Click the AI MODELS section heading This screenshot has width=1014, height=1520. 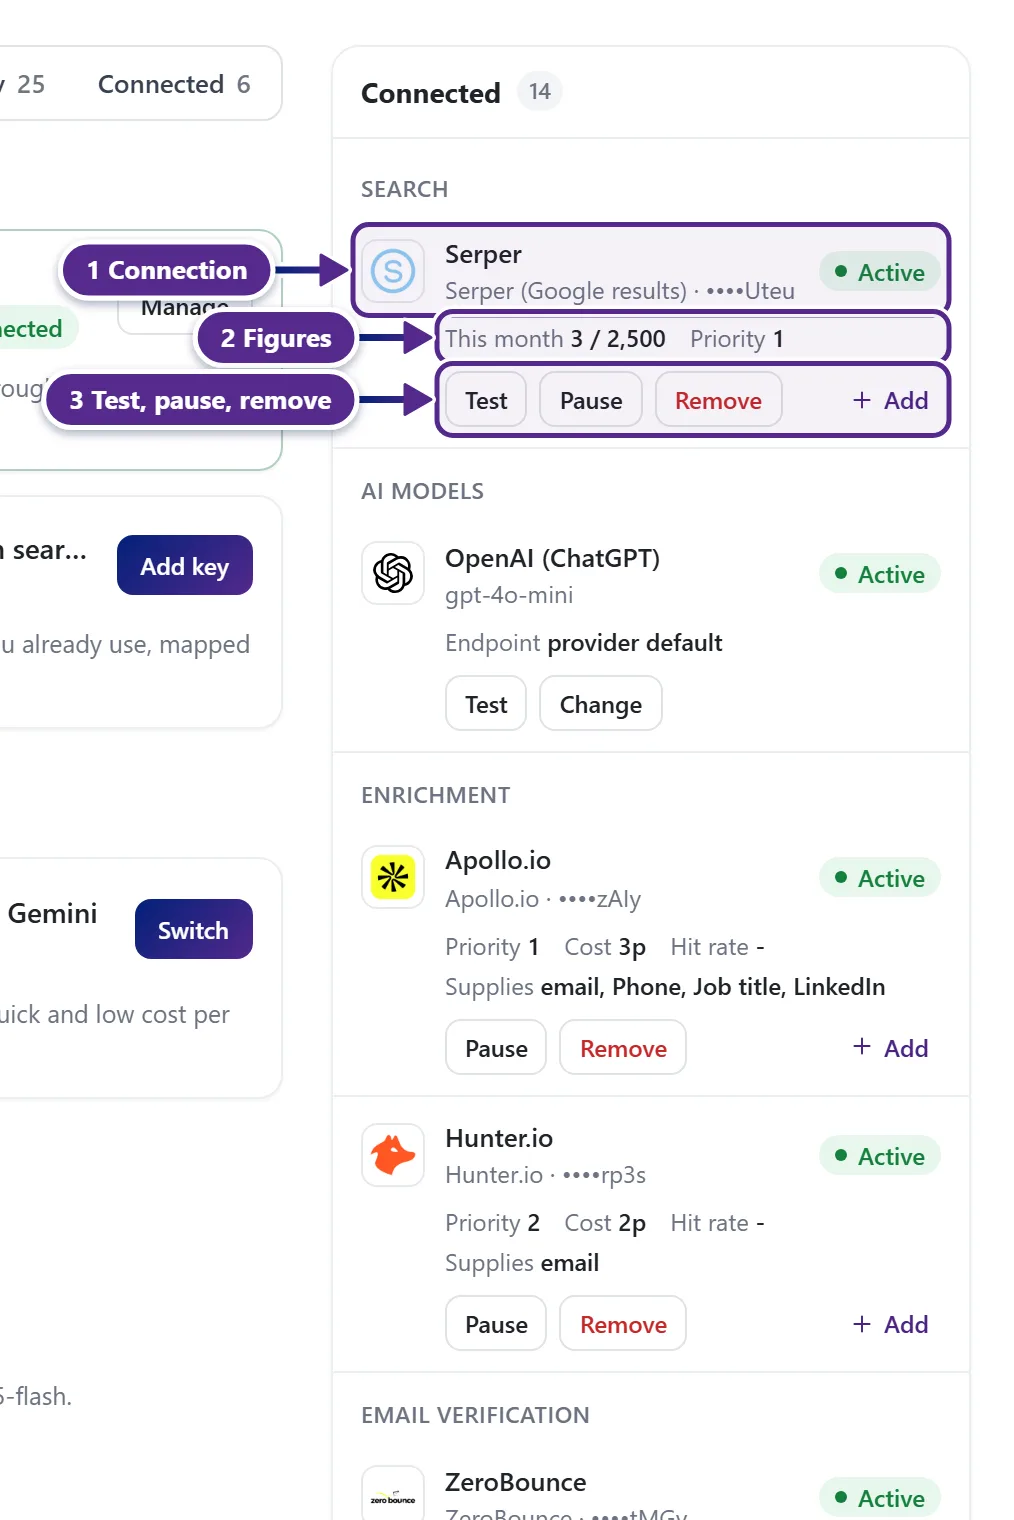(422, 491)
